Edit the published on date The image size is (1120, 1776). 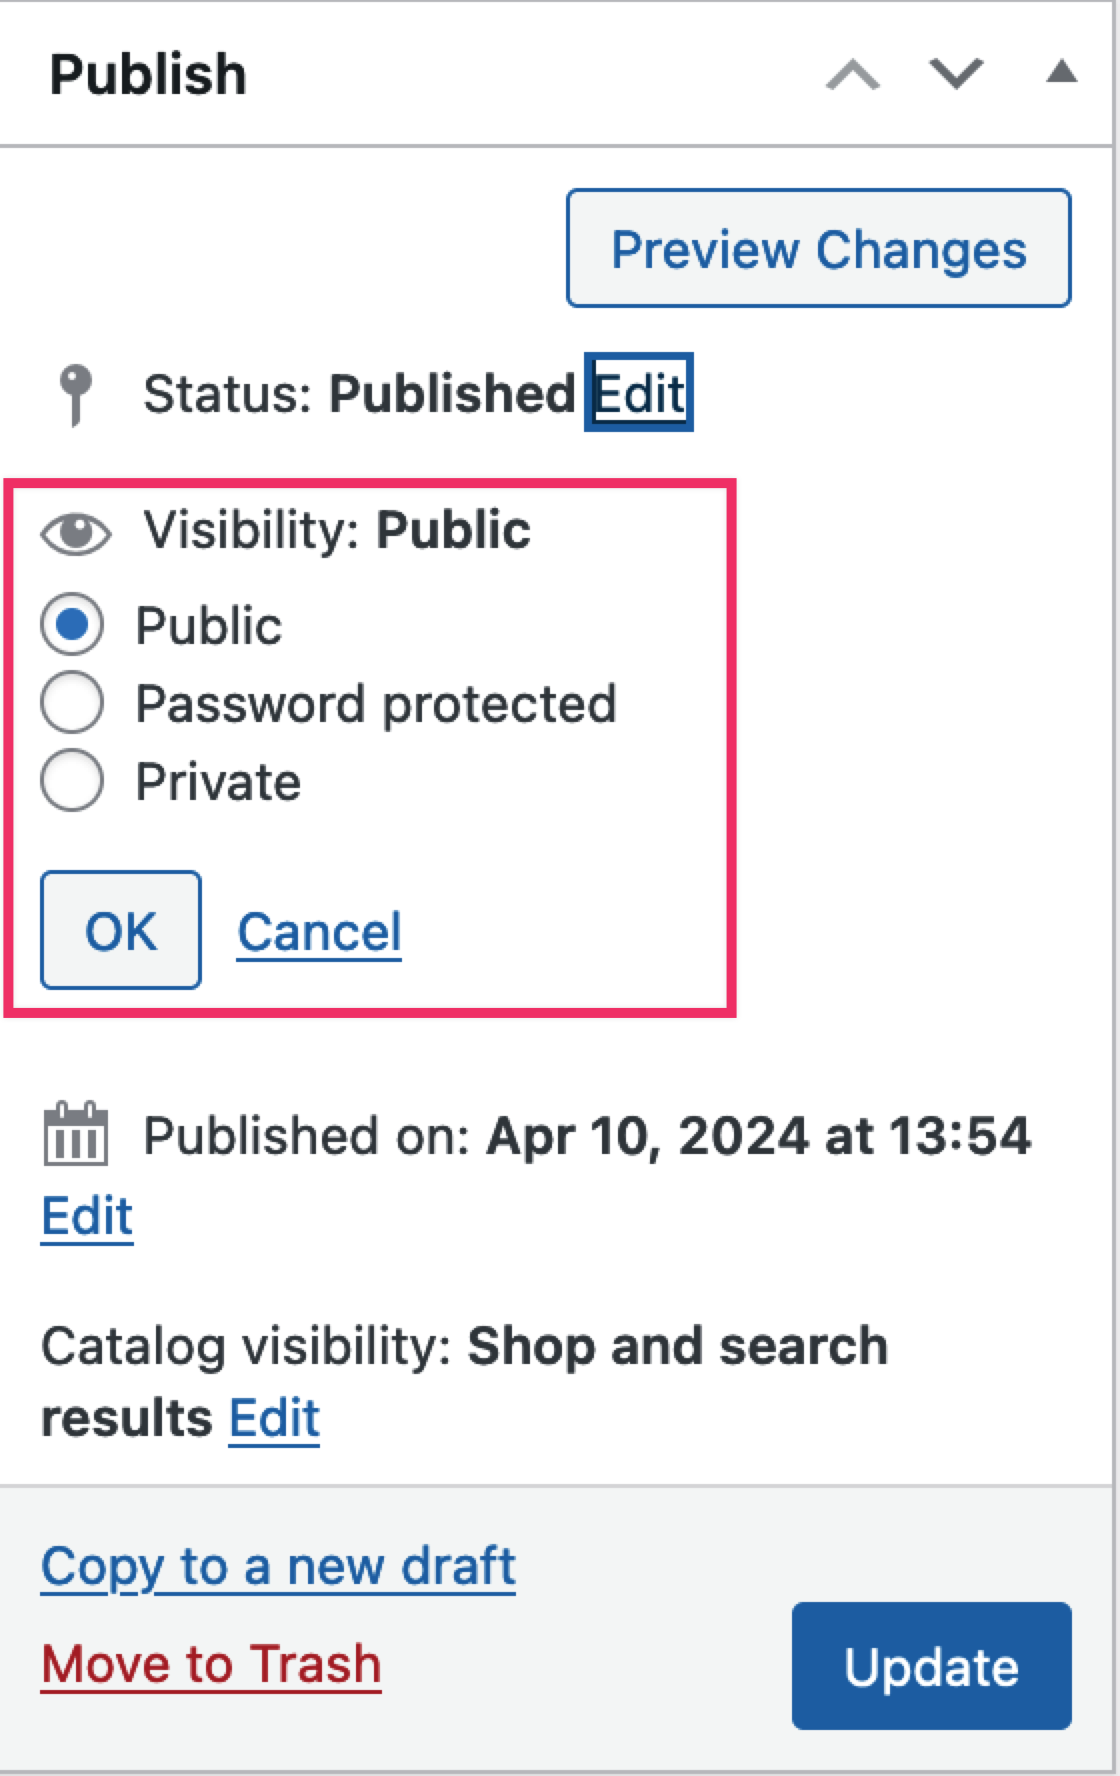(87, 1216)
